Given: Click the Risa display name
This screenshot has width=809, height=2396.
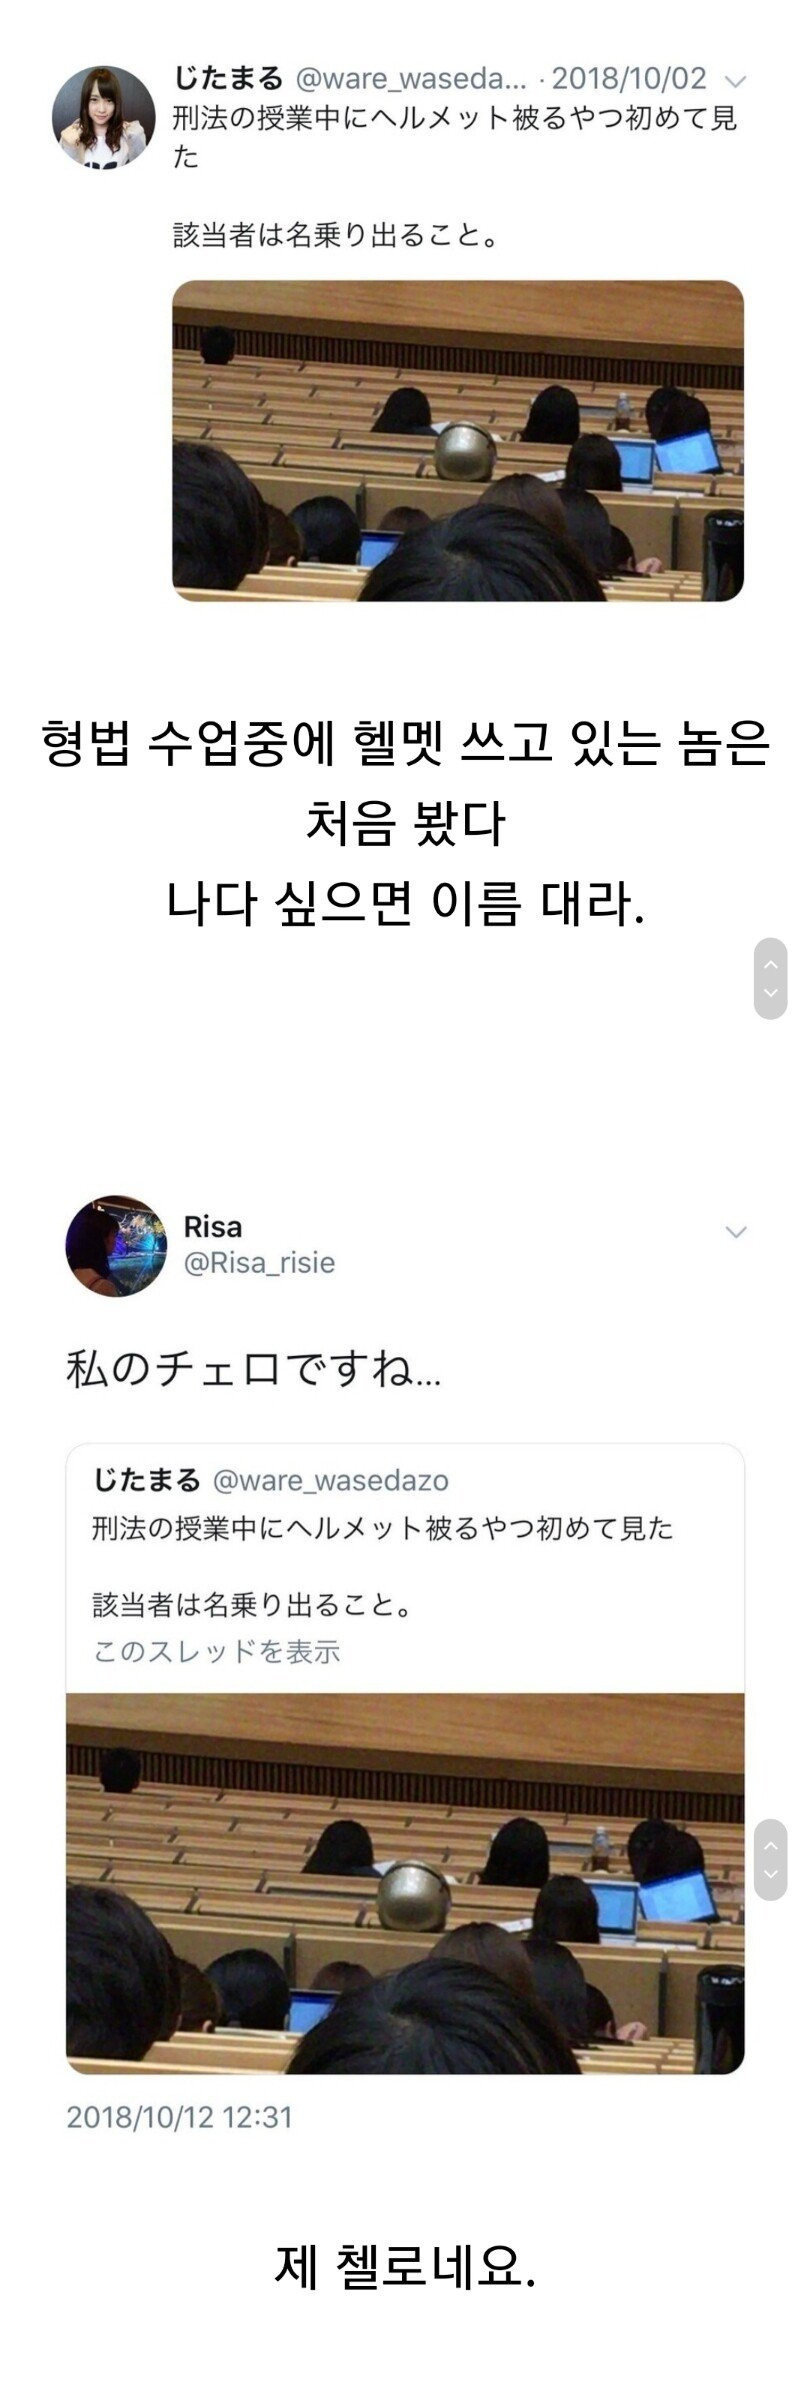Looking at the screenshot, I should click(x=212, y=1227).
